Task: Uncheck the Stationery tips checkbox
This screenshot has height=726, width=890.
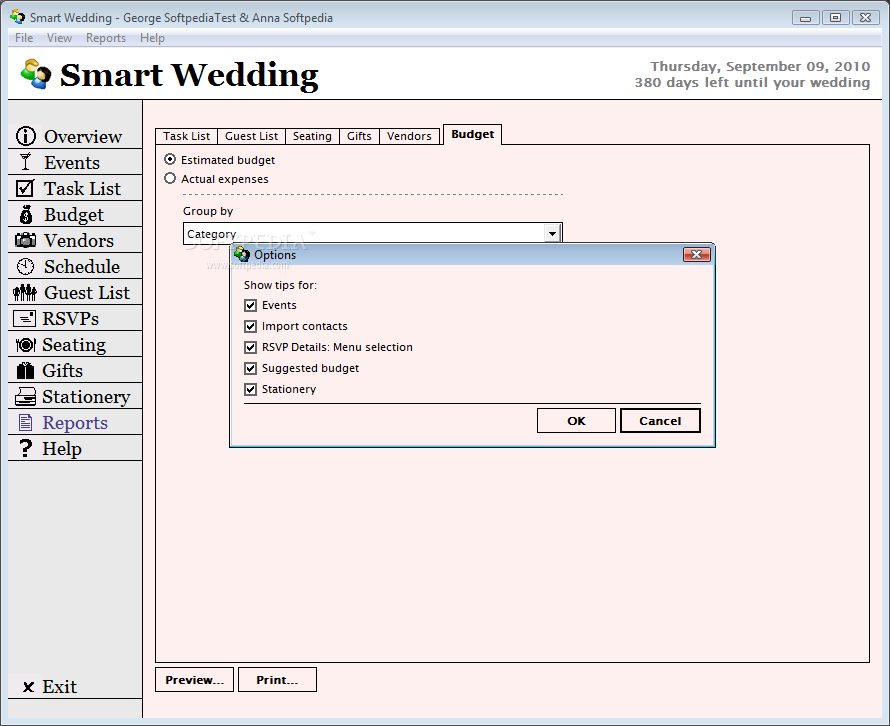Action: pos(250,389)
